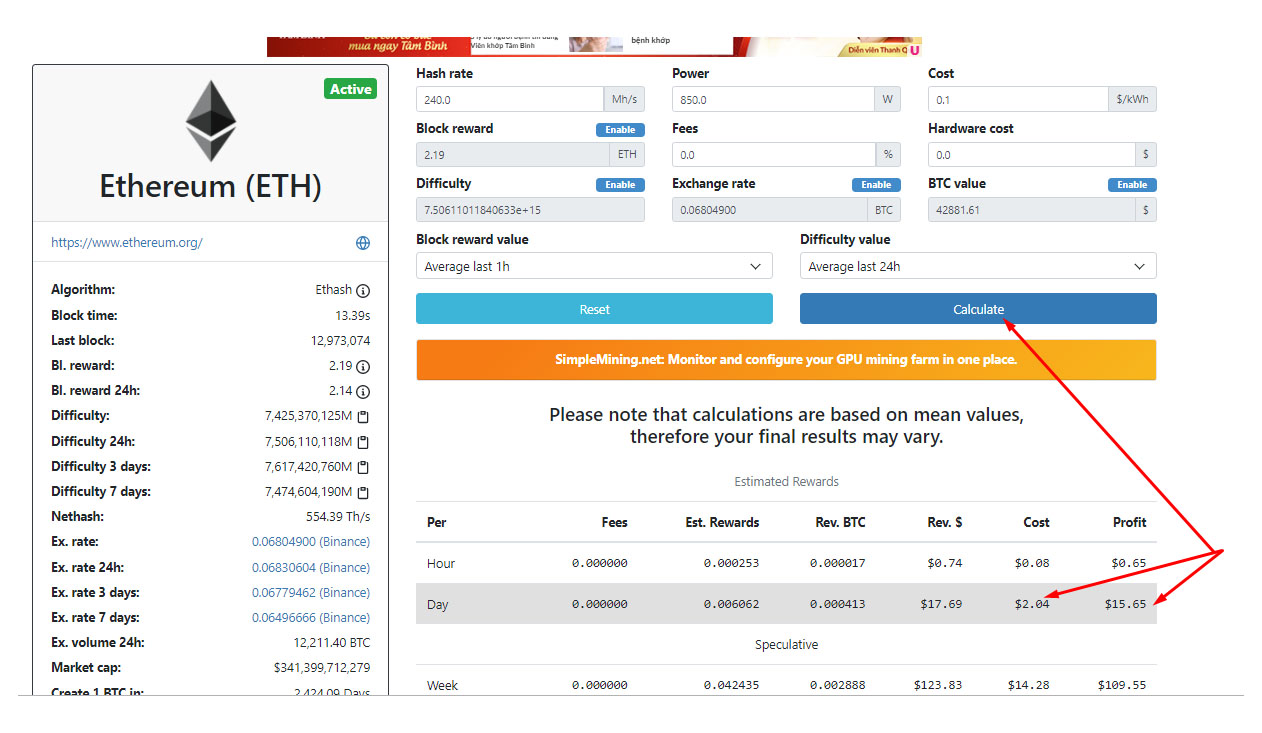1262x733 pixels.
Task: Click the Ethereum (ETH) heading
Action: point(210,187)
